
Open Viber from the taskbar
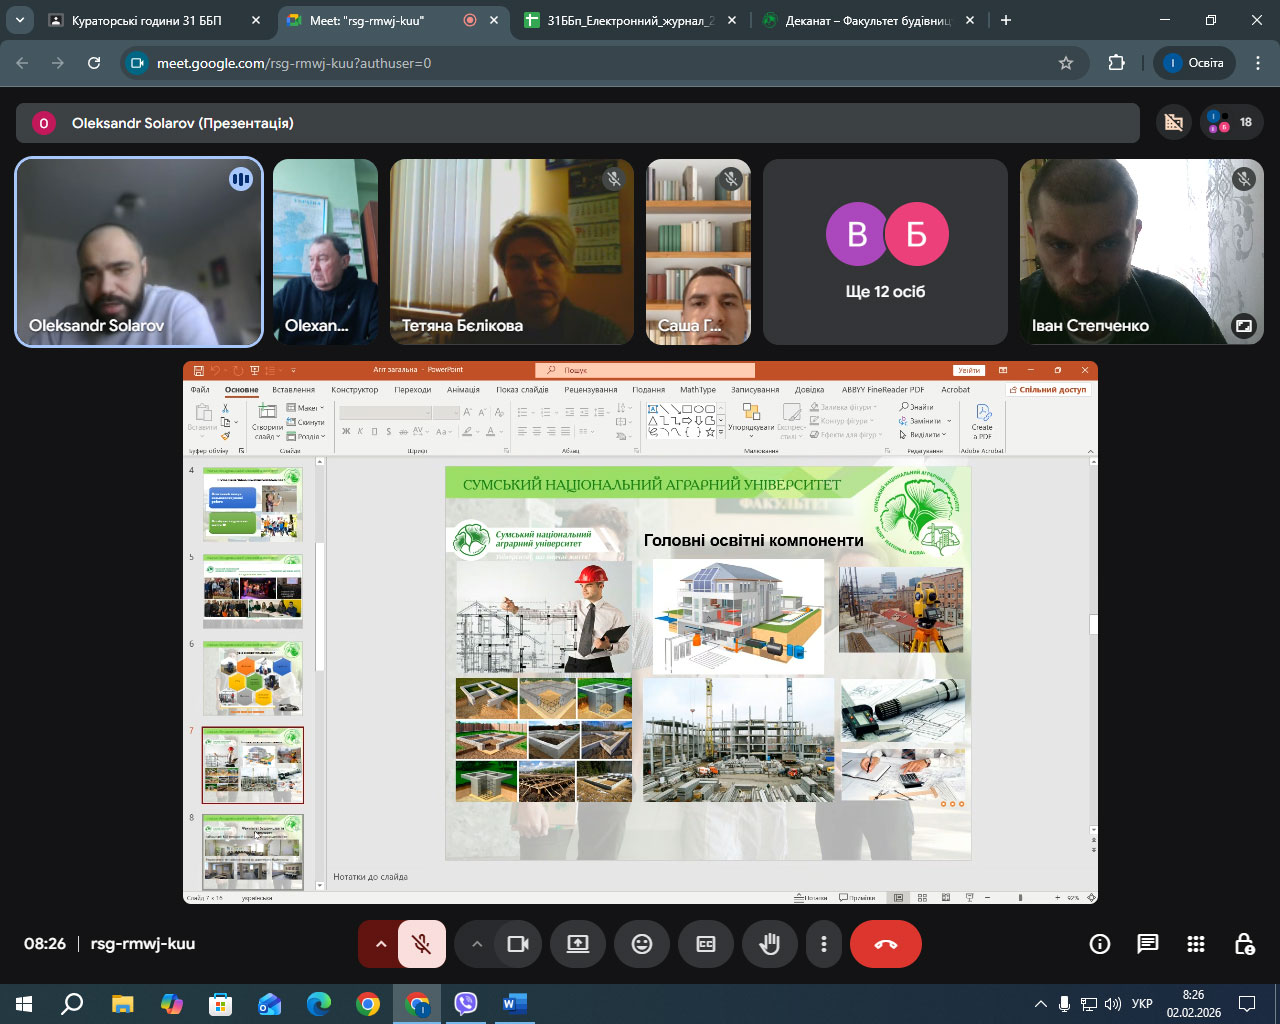466,1003
